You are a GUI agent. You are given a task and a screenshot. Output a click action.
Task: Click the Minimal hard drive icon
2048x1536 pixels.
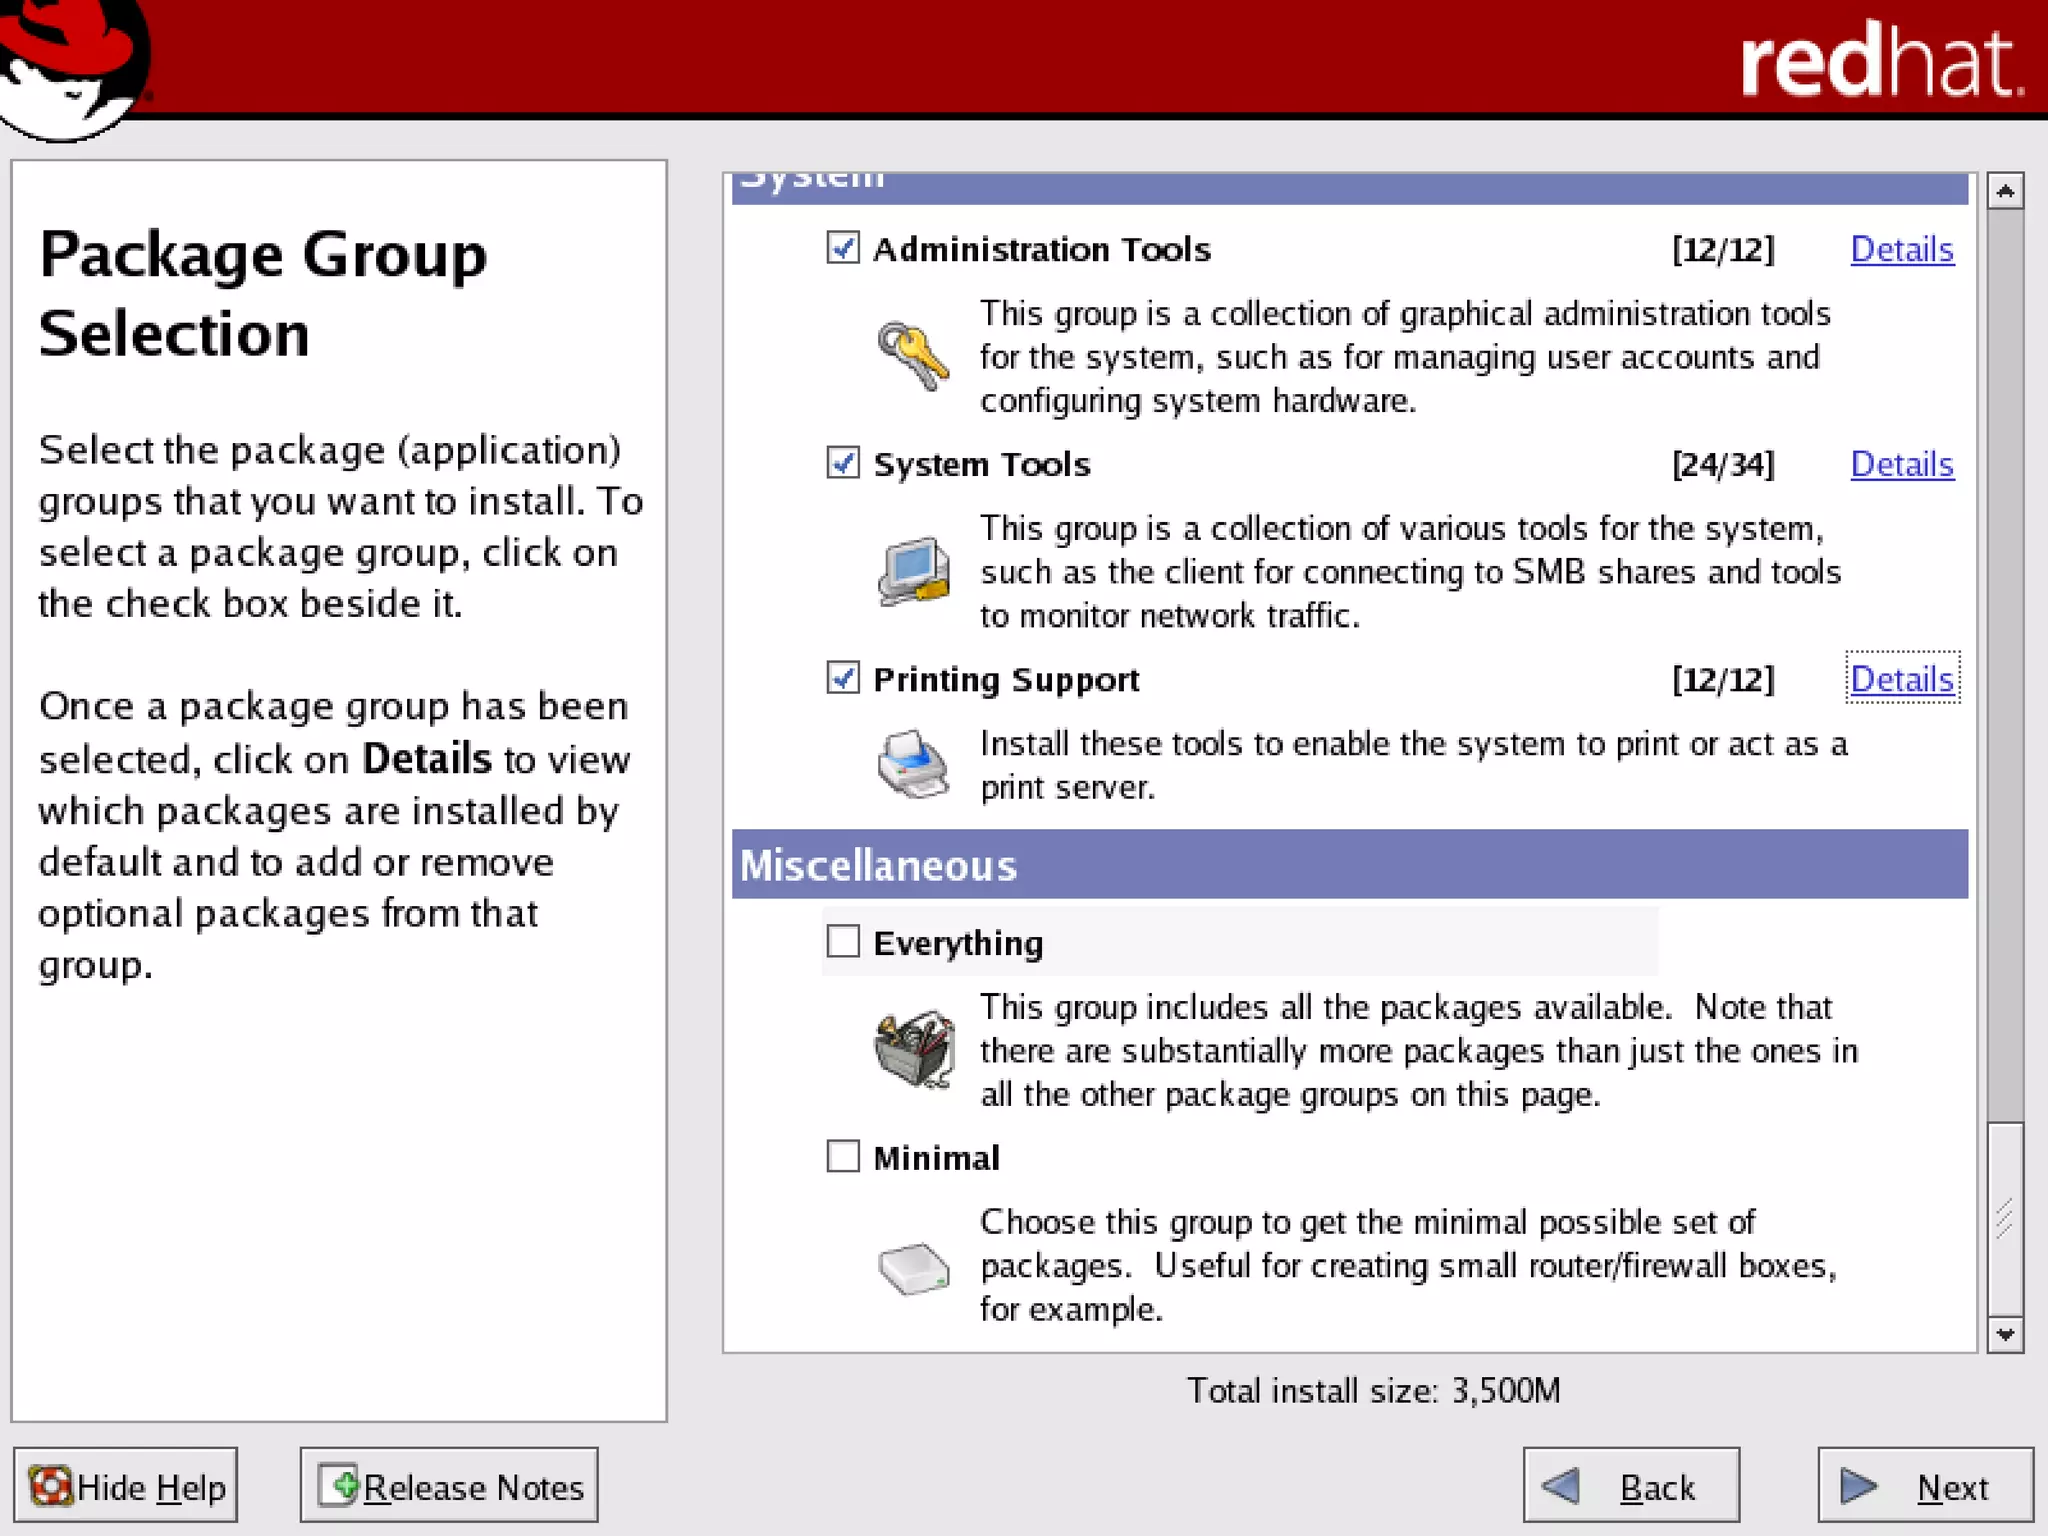coord(913,1268)
